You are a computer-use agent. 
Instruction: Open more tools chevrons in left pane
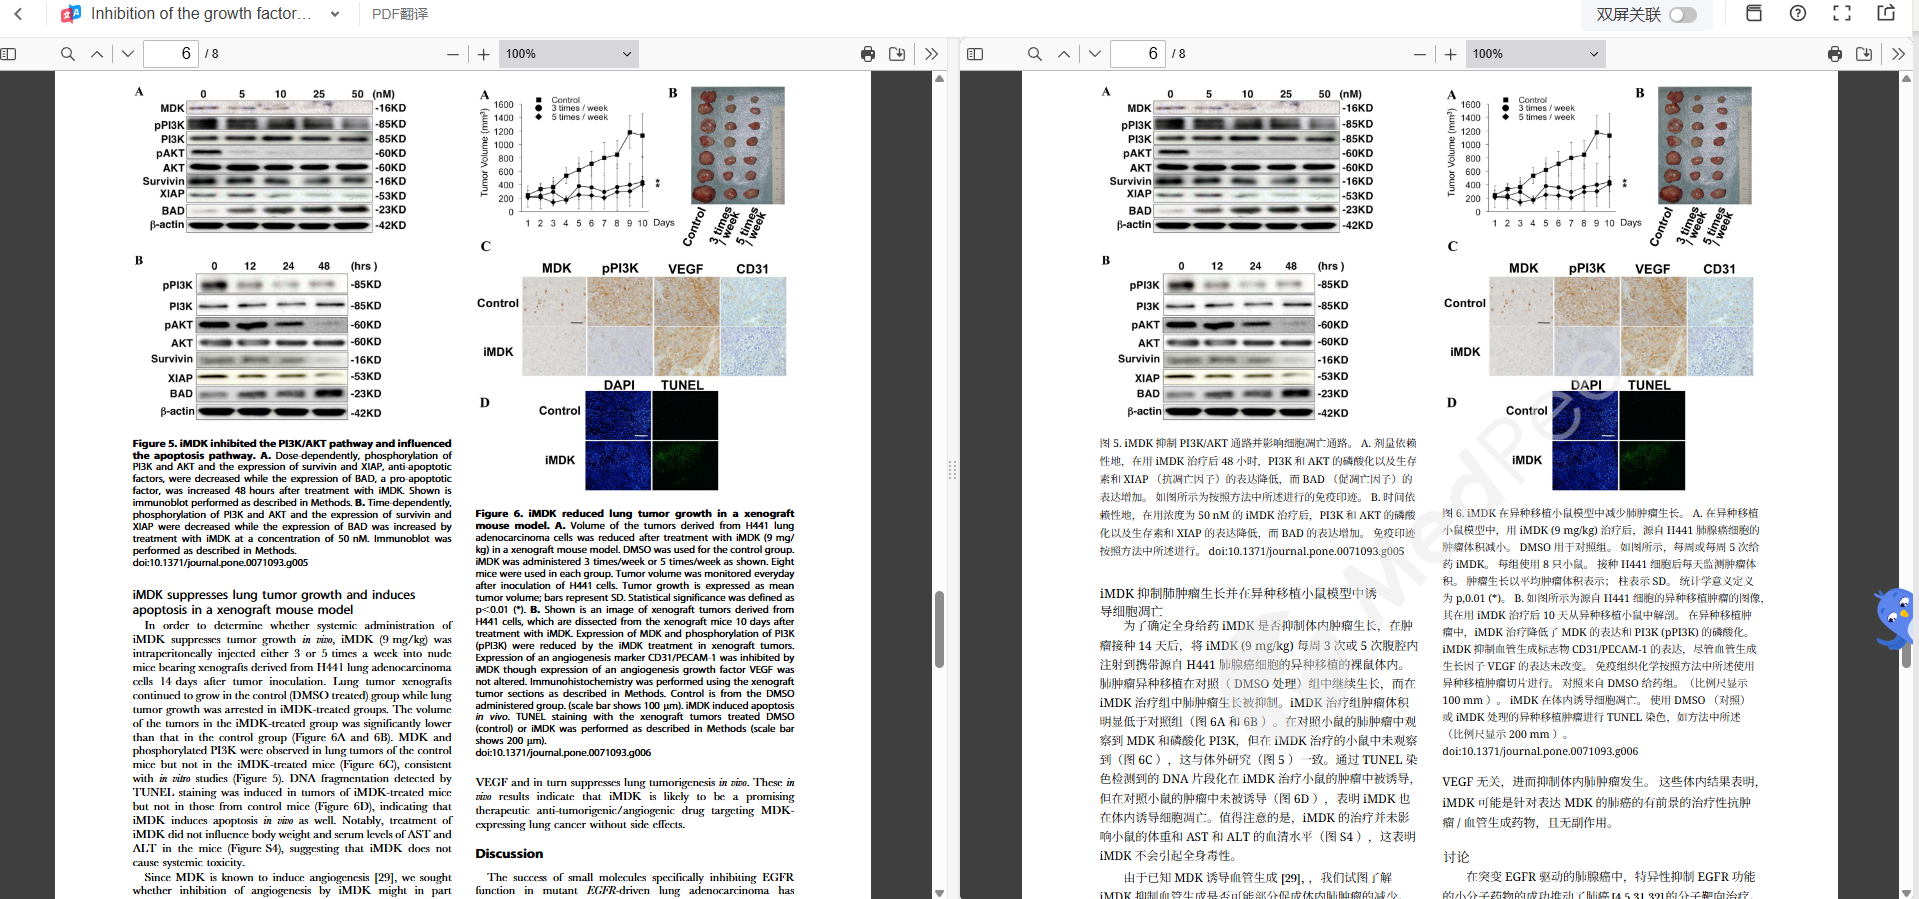[932, 54]
